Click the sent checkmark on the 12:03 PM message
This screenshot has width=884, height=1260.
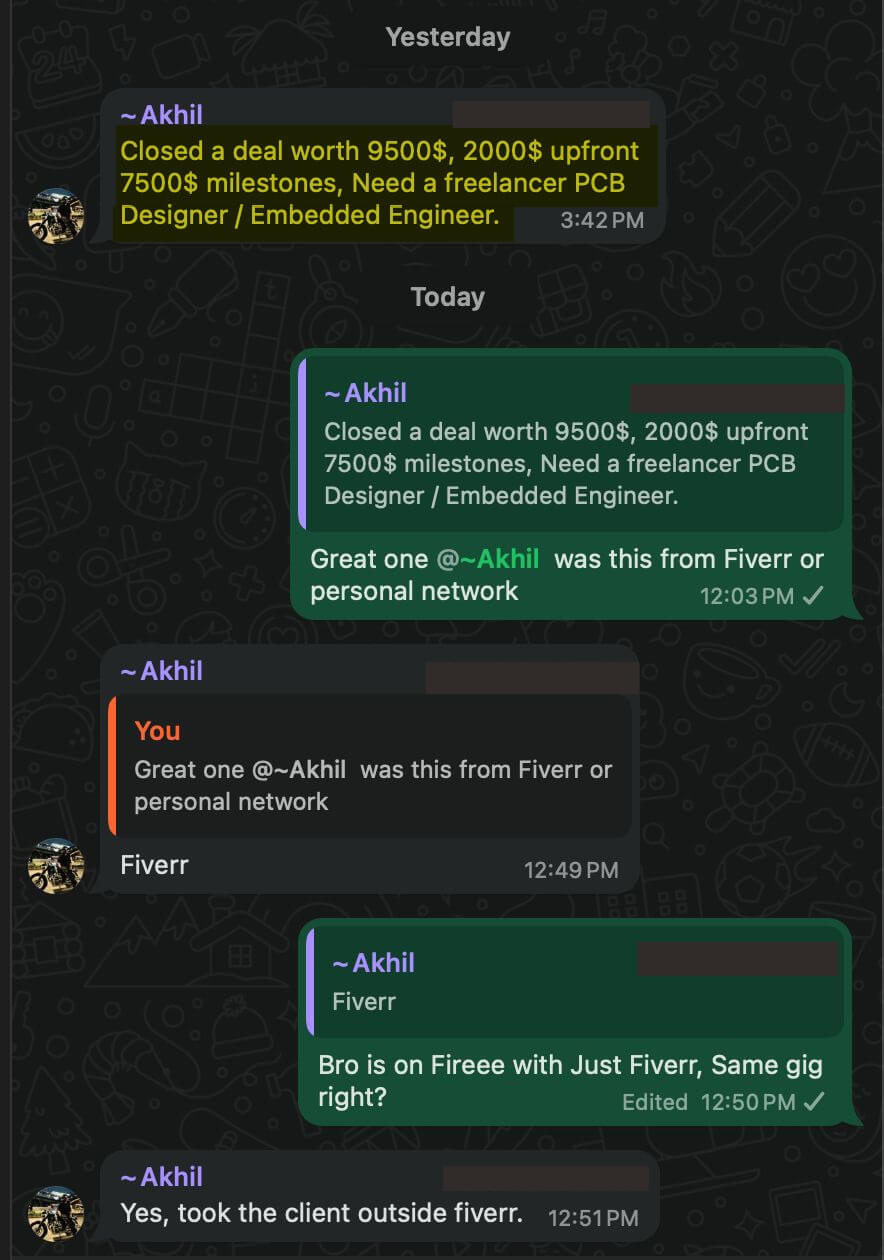pos(814,596)
